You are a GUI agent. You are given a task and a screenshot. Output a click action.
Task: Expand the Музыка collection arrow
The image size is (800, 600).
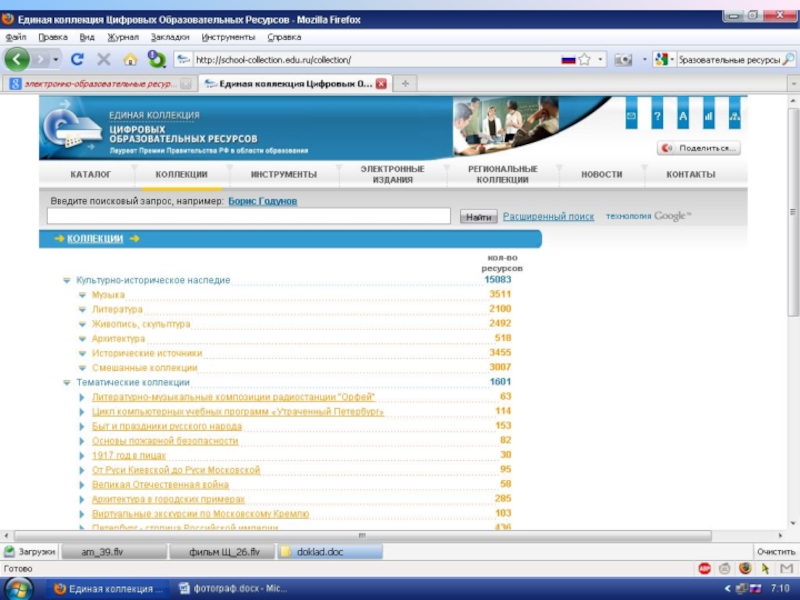click(x=83, y=296)
